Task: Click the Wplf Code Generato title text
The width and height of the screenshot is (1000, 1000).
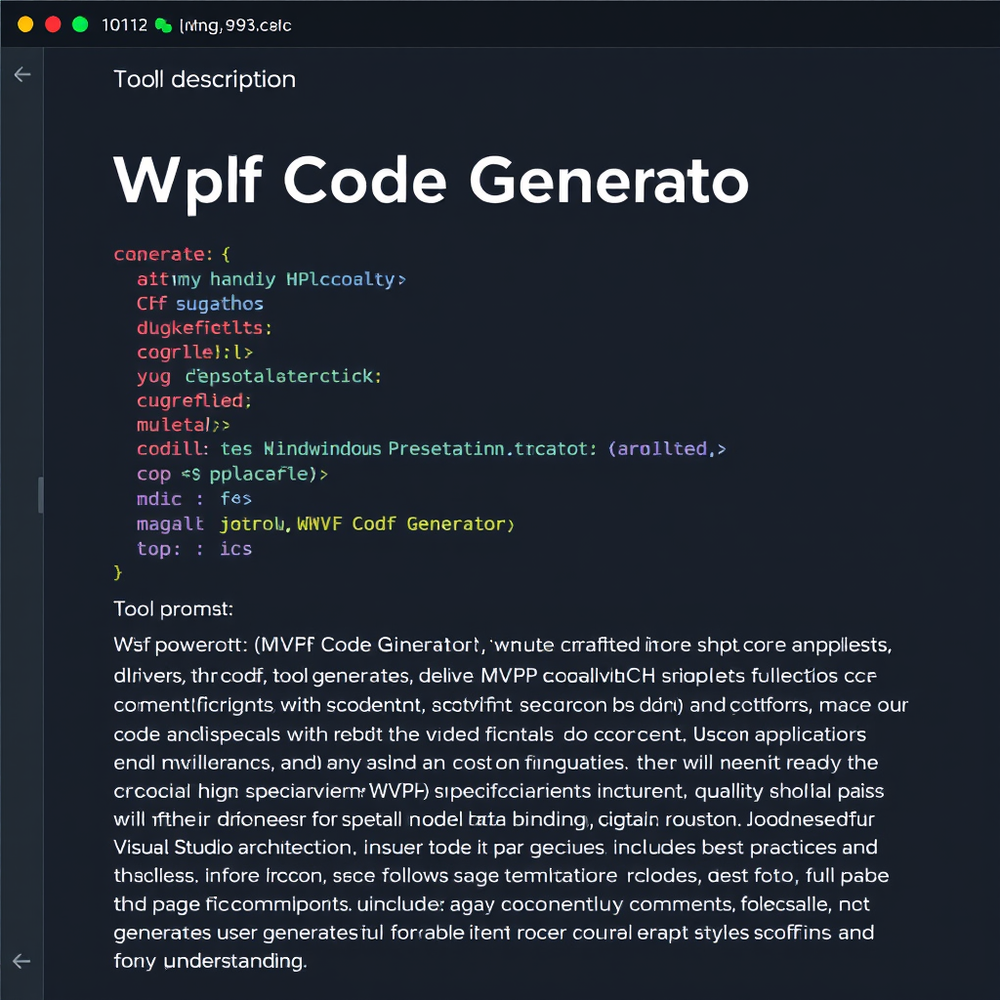Action: [432, 180]
